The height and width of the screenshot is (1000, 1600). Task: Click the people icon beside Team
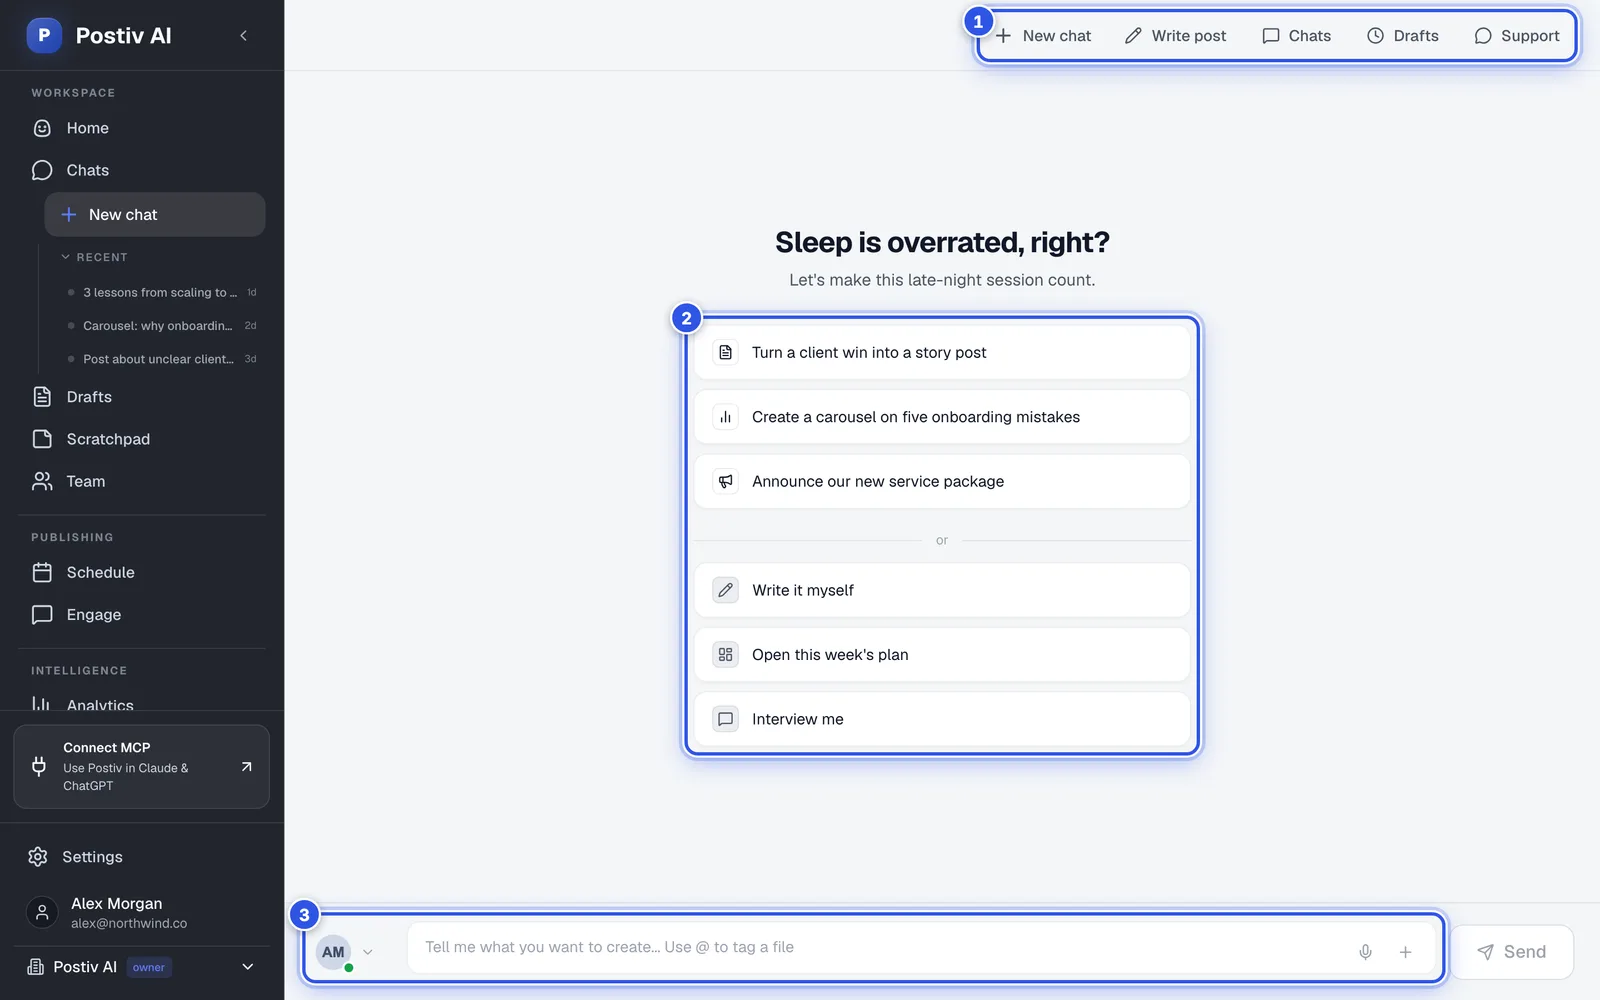point(42,481)
